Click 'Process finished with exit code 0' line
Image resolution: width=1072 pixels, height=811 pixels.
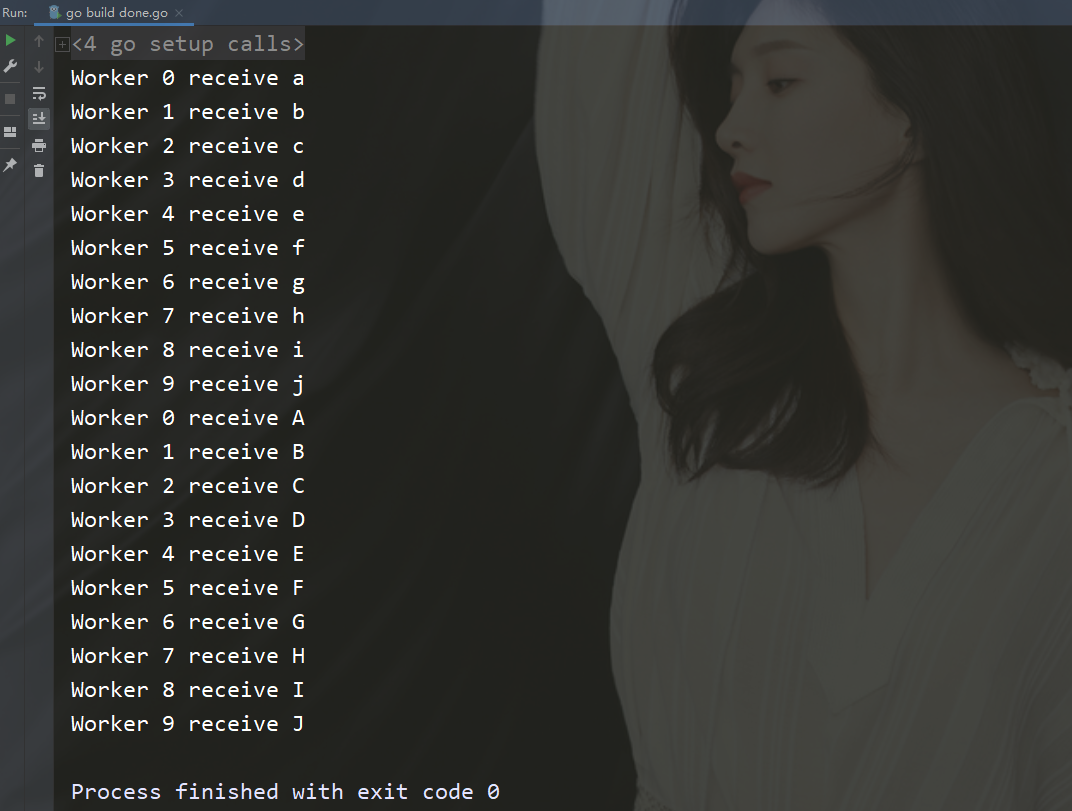click(x=285, y=792)
